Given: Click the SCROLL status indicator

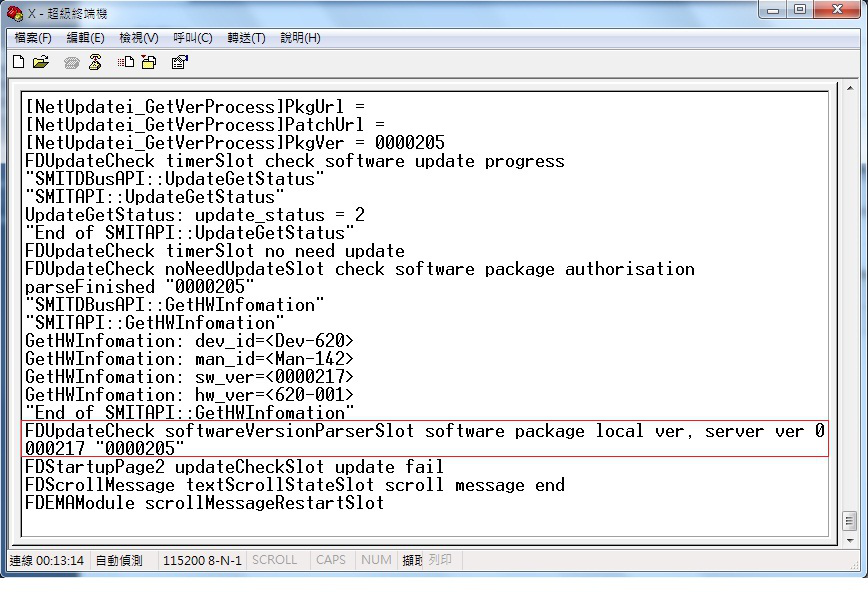Looking at the screenshot, I should click(275, 560).
